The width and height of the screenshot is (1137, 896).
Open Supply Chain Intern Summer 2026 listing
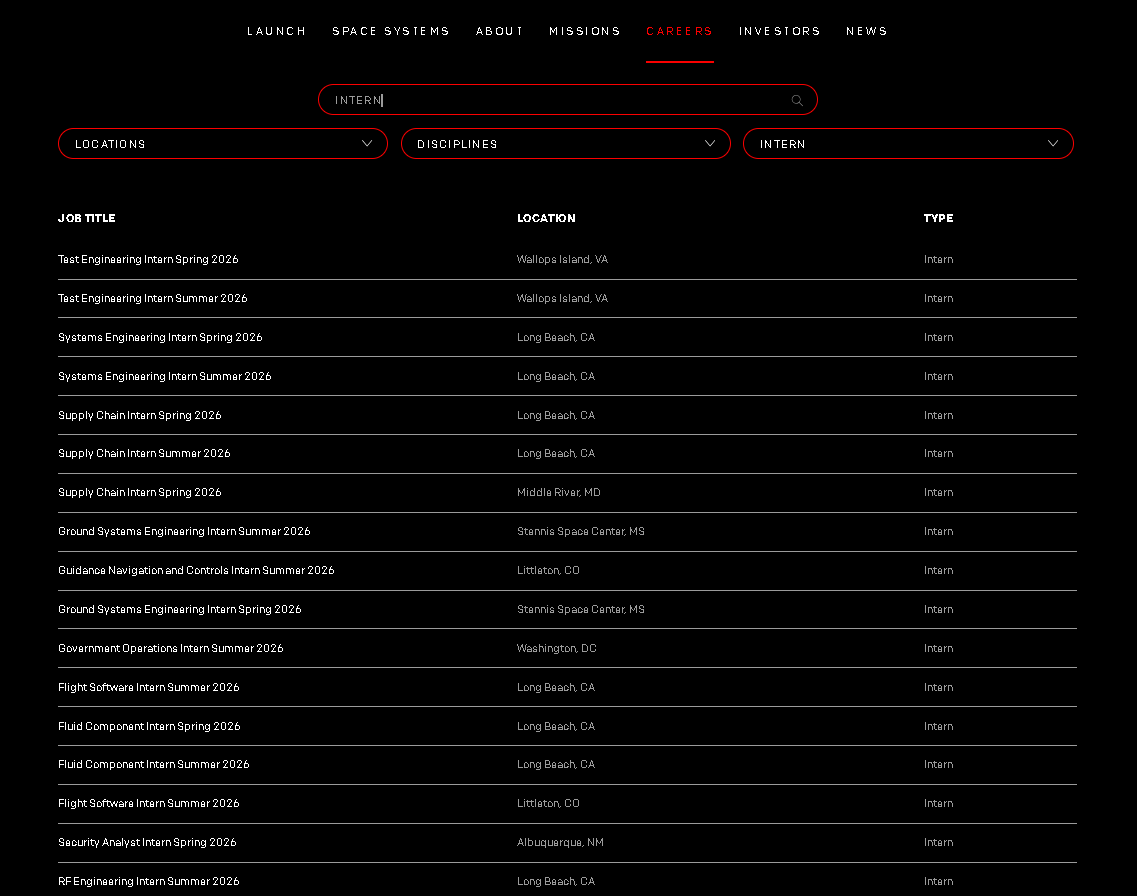click(x=144, y=454)
